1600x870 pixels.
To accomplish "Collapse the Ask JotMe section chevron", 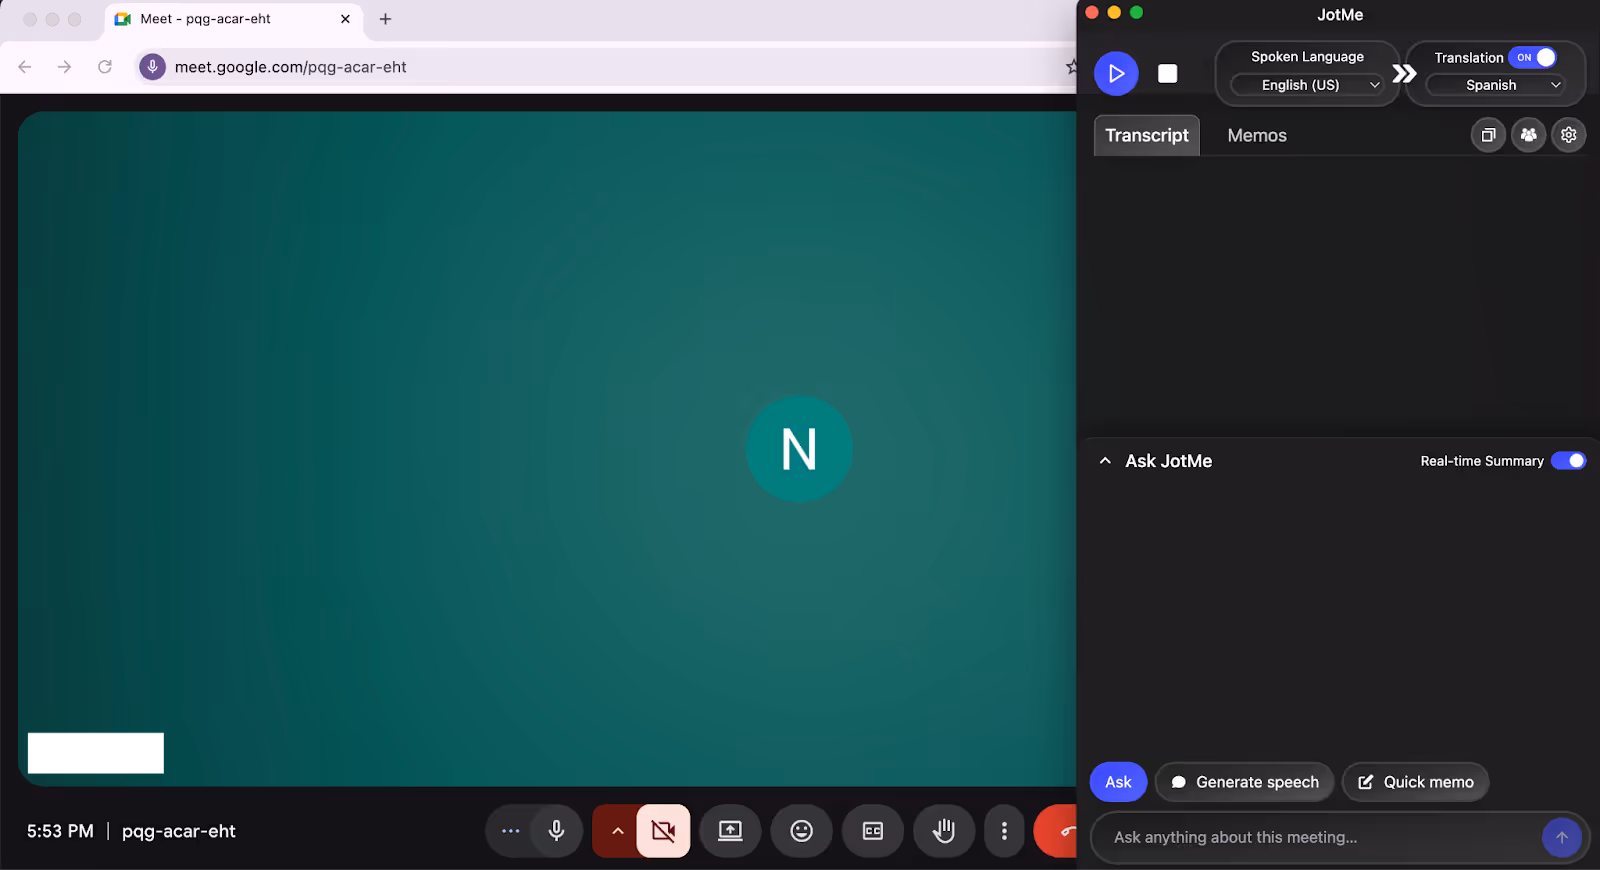I will pyautogui.click(x=1105, y=461).
